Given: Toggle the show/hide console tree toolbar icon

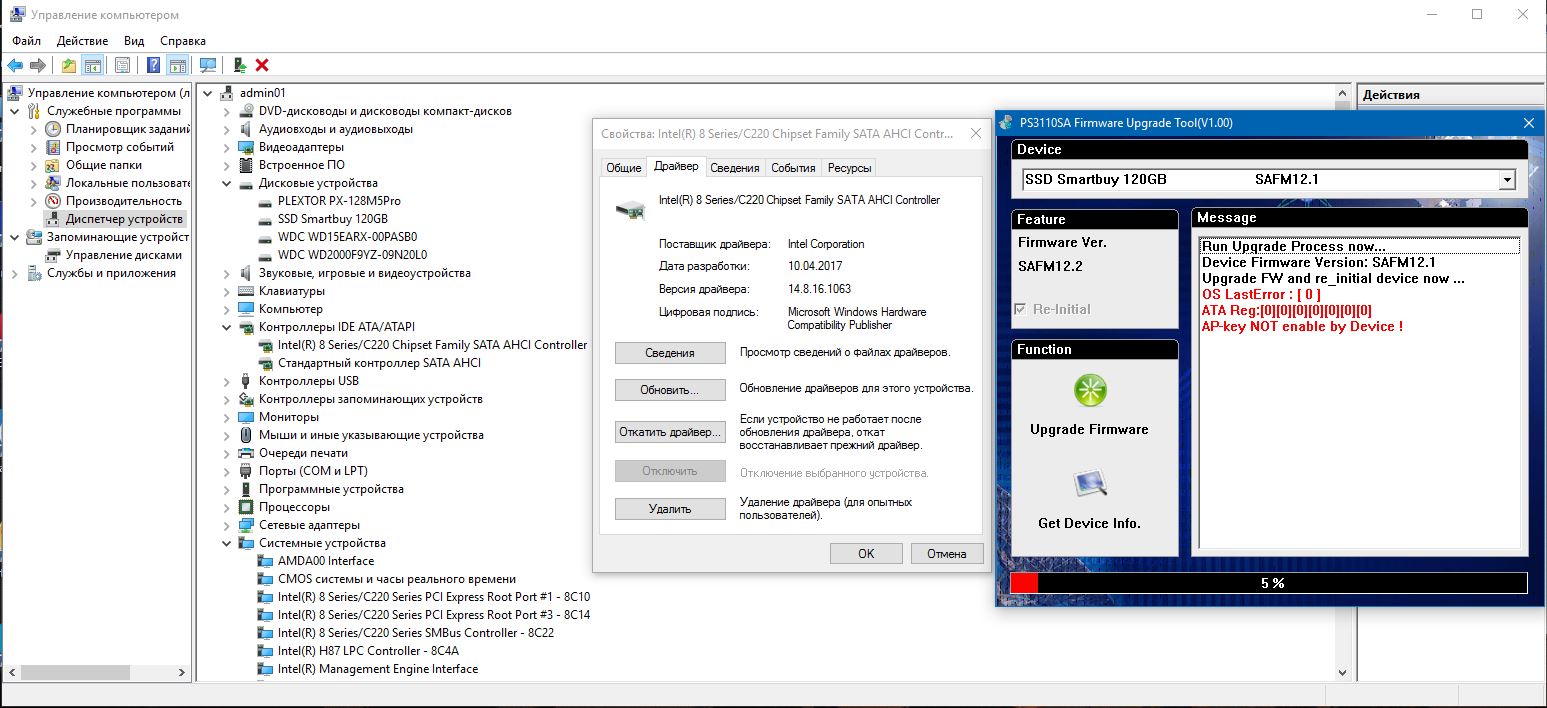Looking at the screenshot, I should [92, 65].
